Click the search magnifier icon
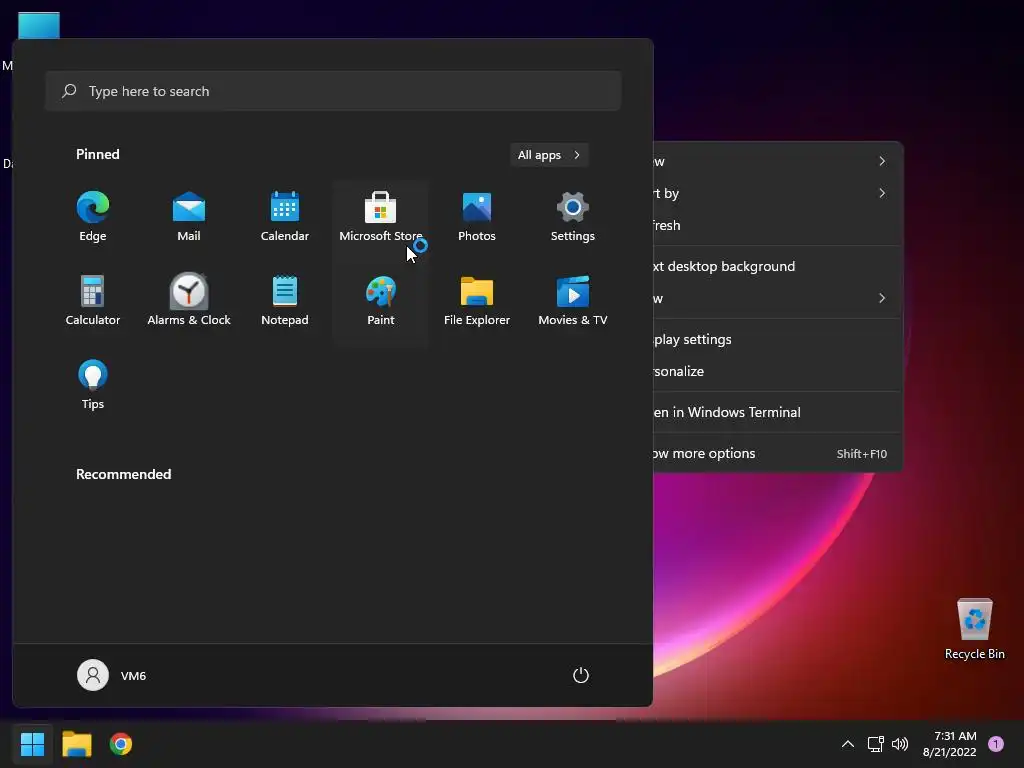Viewport: 1024px width, 768px height. [69, 91]
